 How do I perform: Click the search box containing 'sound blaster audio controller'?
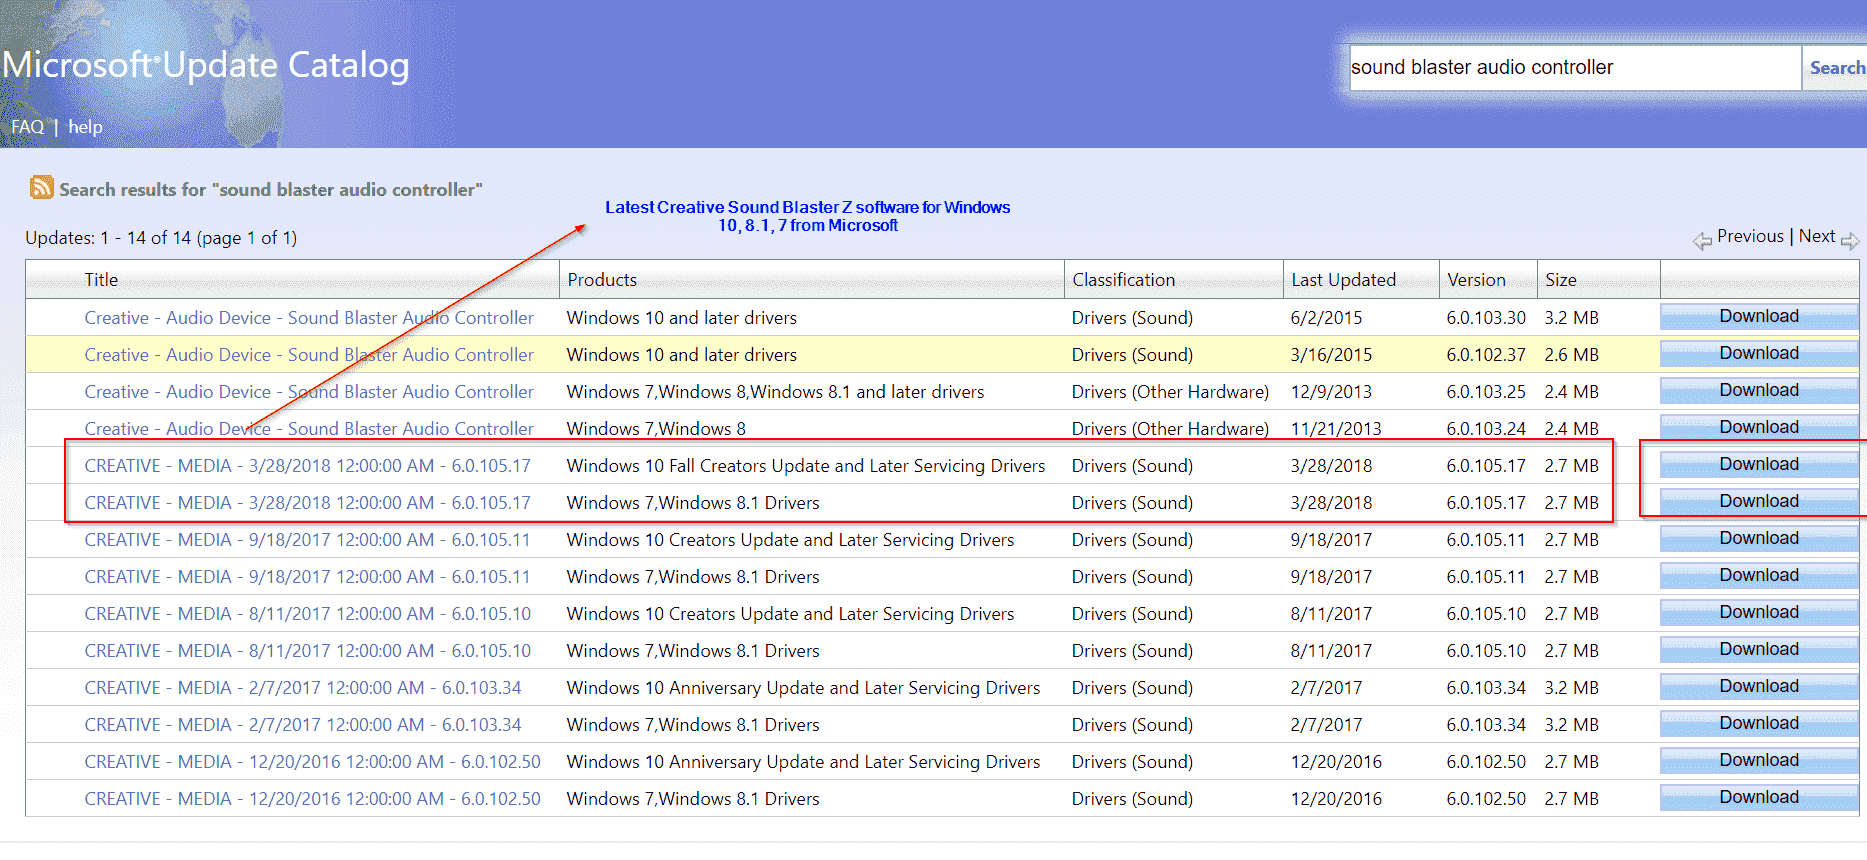tap(1575, 68)
